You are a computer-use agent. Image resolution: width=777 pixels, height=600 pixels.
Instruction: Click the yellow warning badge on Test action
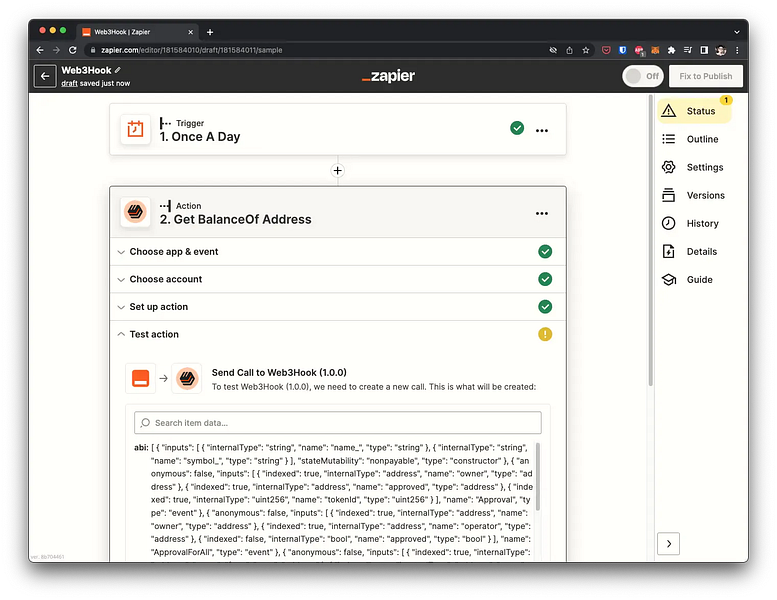pyautogui.click(x=545, y=334)
